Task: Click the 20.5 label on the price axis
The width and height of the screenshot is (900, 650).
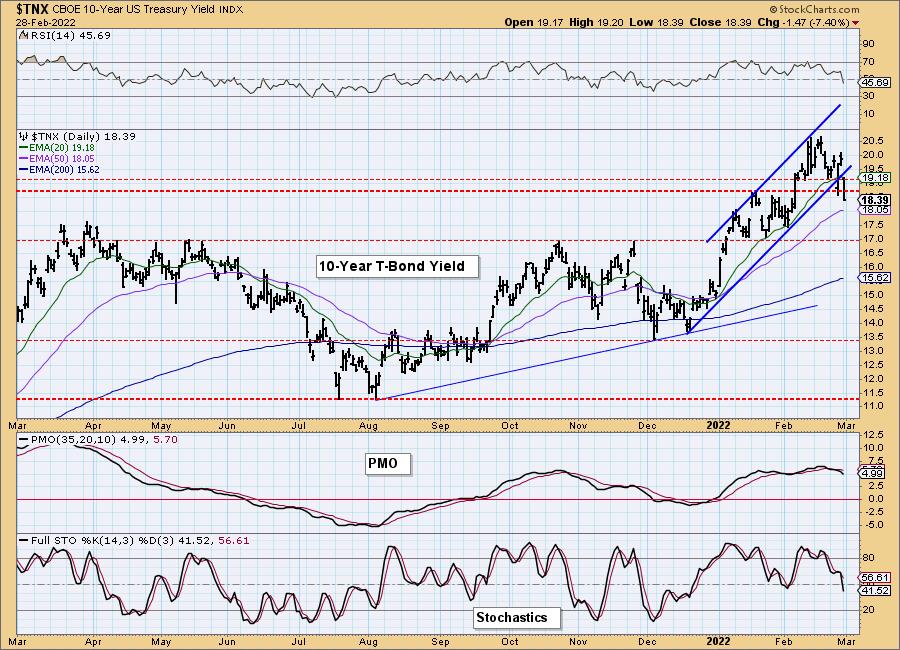Action: (x=872, y=141)
